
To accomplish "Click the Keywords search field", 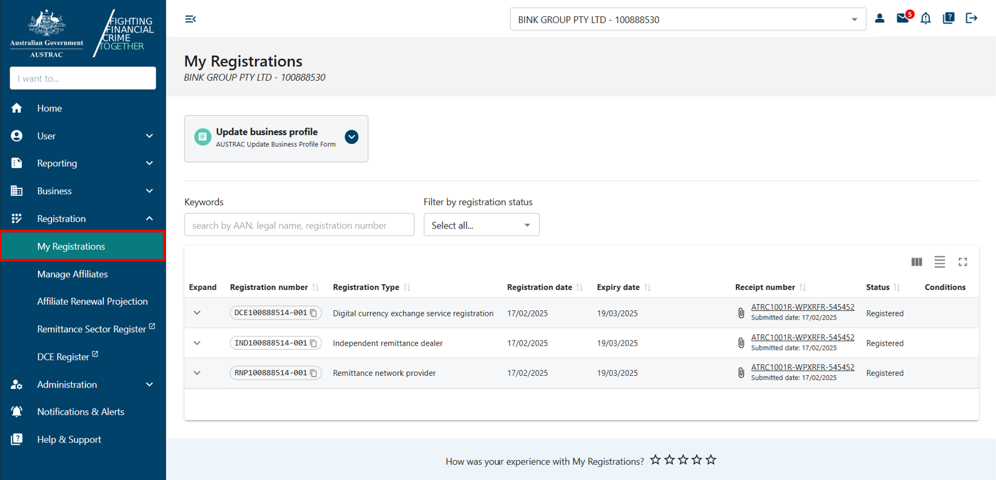I will [299, 225].
